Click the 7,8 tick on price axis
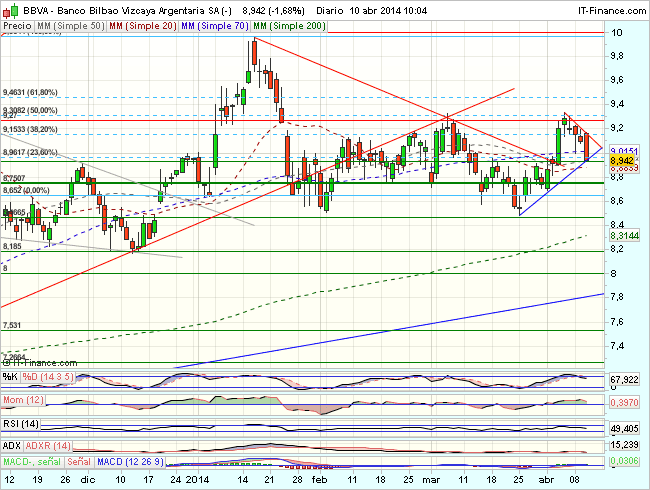 point(617,297)
